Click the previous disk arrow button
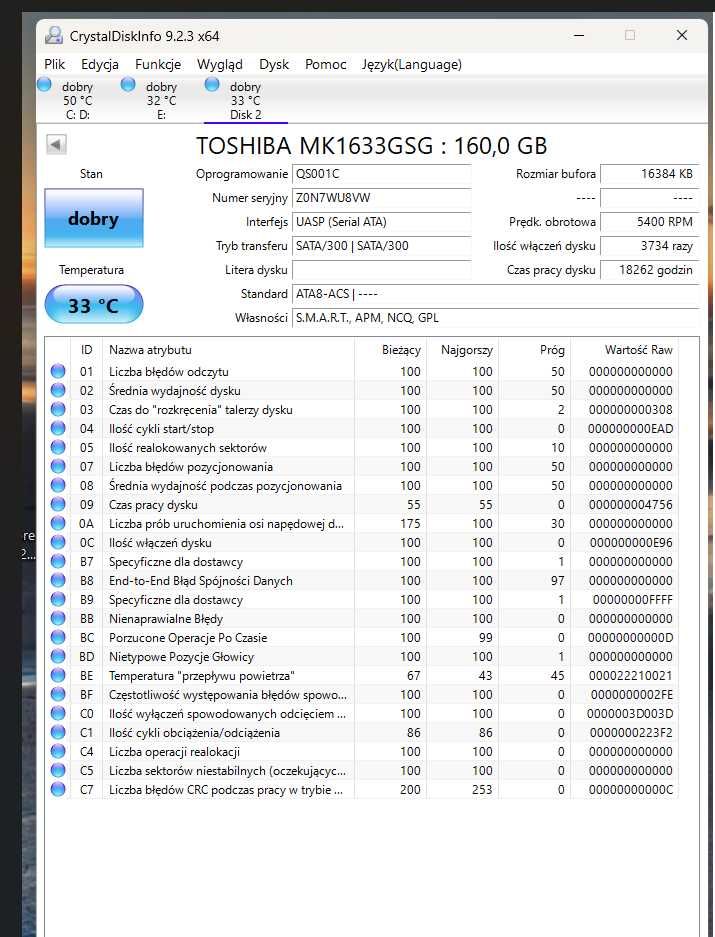 (56, 144)
